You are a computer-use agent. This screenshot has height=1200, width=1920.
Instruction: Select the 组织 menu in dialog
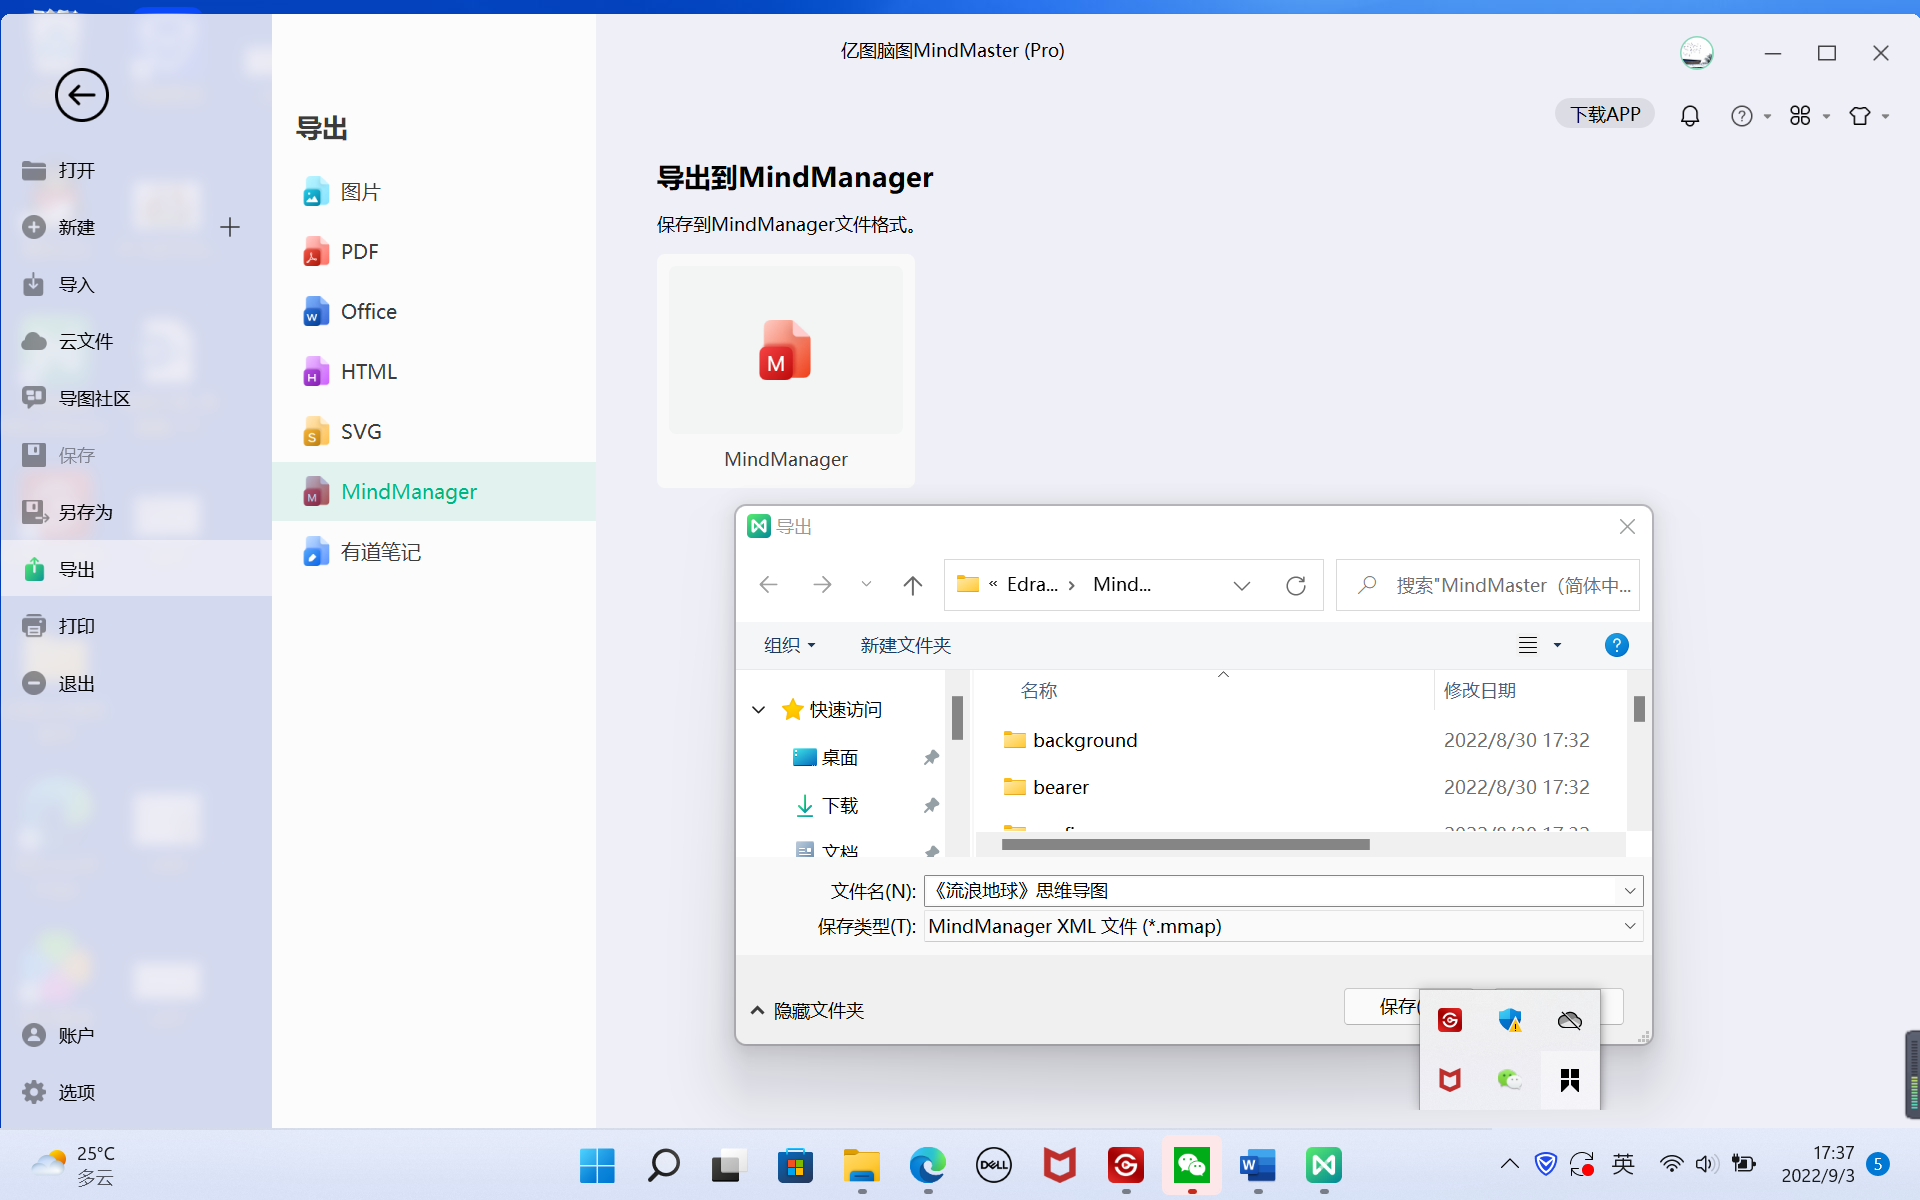pos(788,644)
